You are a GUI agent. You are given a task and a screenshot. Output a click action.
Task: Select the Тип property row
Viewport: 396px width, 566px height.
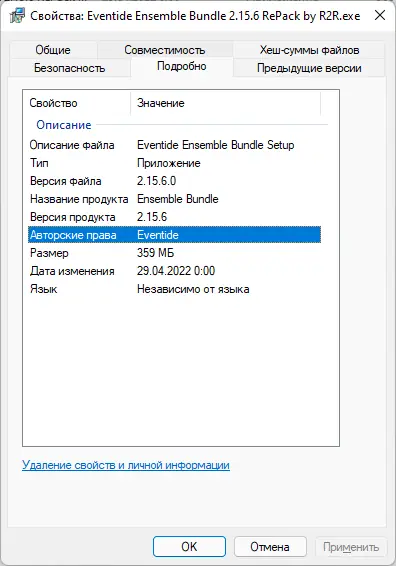174,163
